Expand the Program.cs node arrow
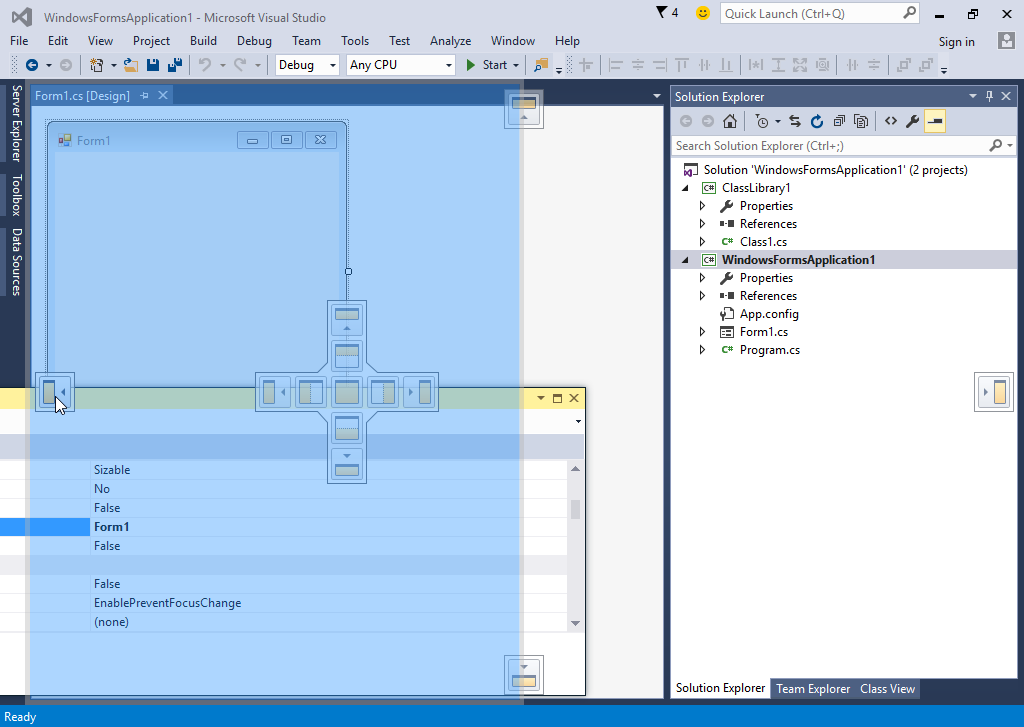 tap(703, 350)
